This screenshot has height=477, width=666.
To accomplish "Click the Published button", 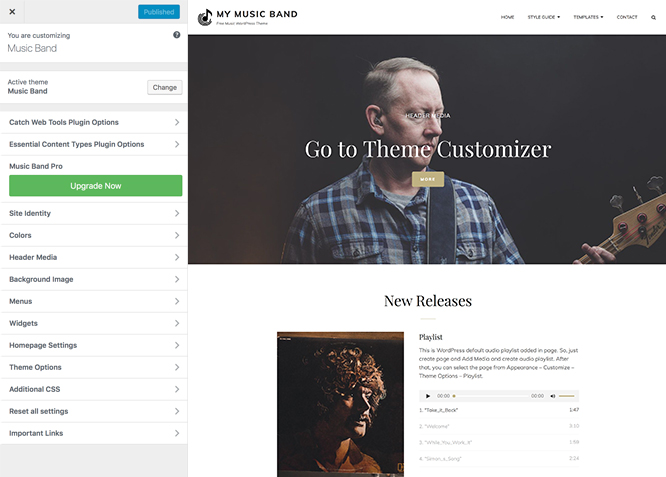I will [159, 12].
